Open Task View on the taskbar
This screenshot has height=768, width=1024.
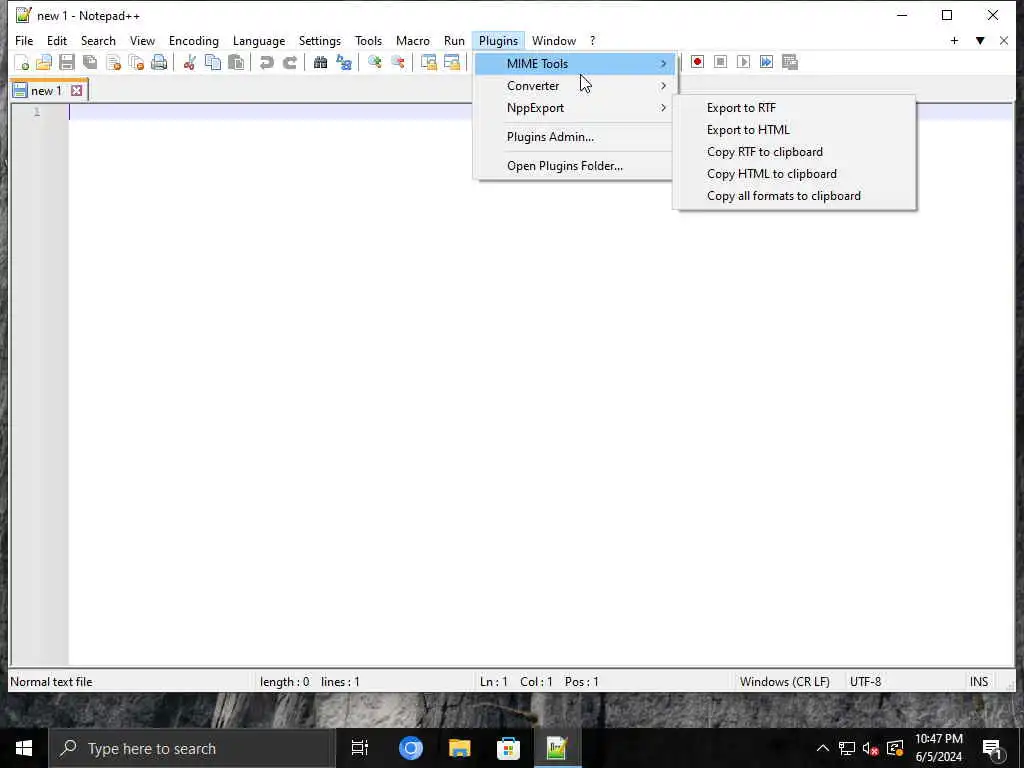pyautogui.click(x=360, y=748)
